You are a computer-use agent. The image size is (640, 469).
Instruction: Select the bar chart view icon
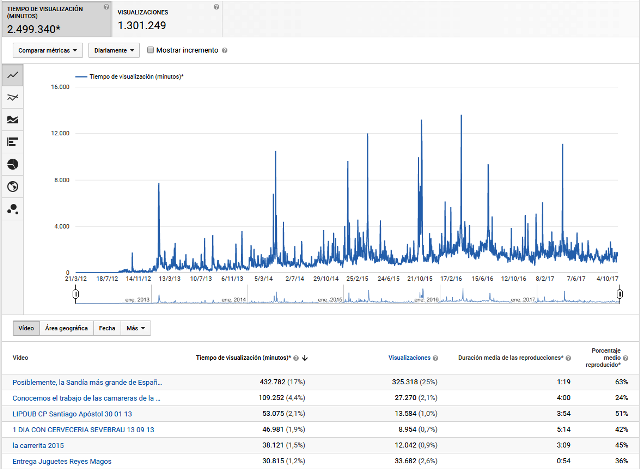pos(13,141)
